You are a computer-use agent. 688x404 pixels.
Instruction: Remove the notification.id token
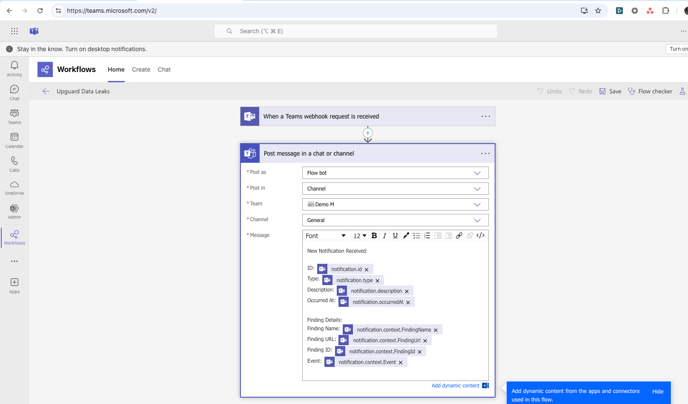pos(366,269)
